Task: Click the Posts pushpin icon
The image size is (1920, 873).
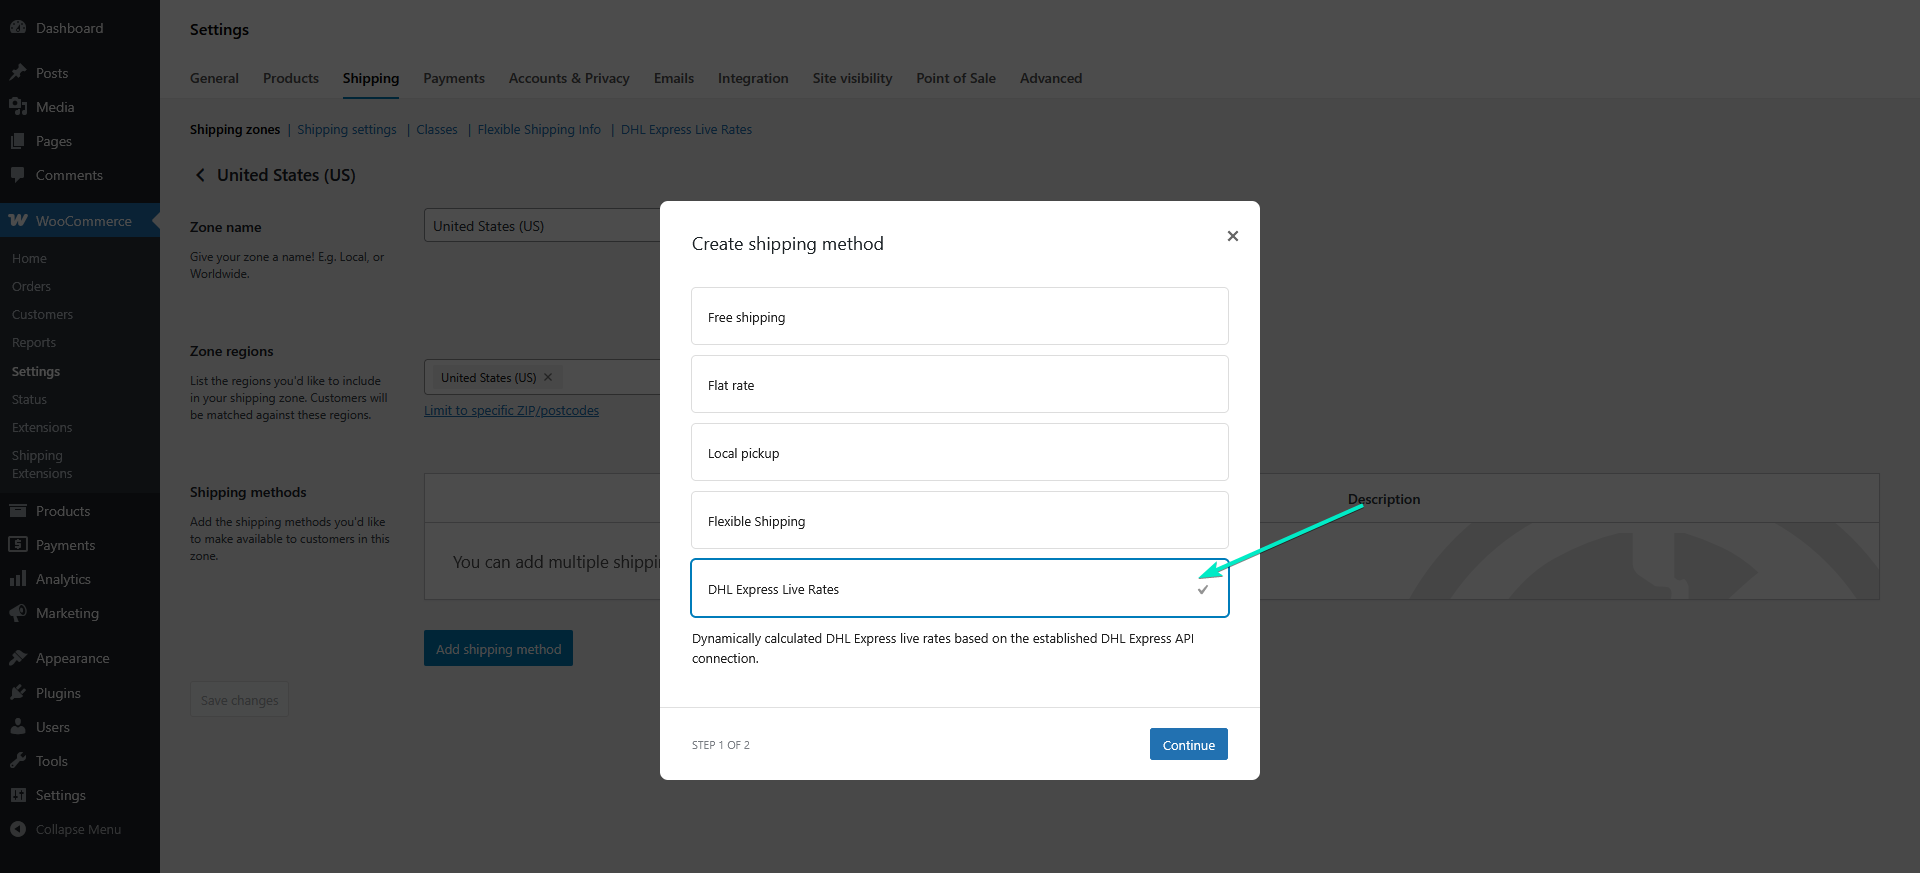Action: coord(18,73)
